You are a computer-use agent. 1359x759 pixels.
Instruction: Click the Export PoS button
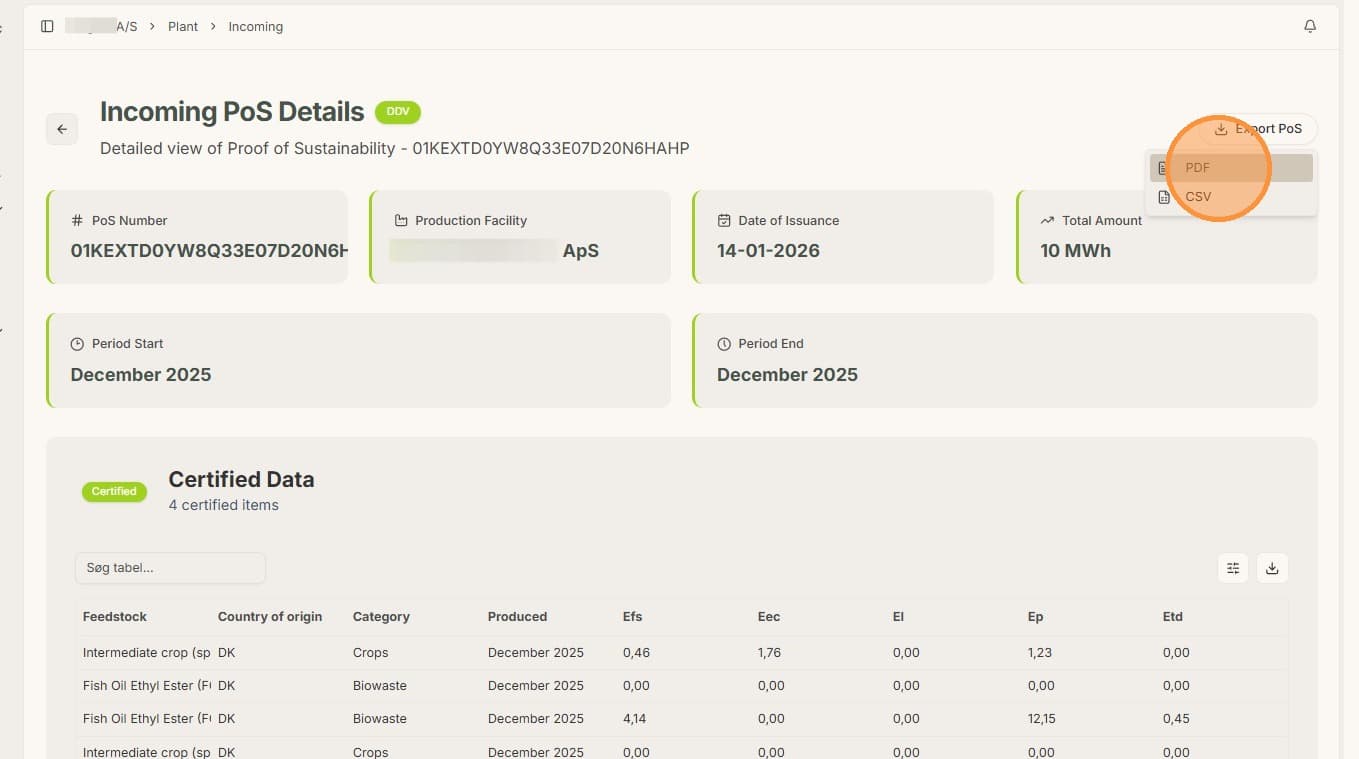1258,129
